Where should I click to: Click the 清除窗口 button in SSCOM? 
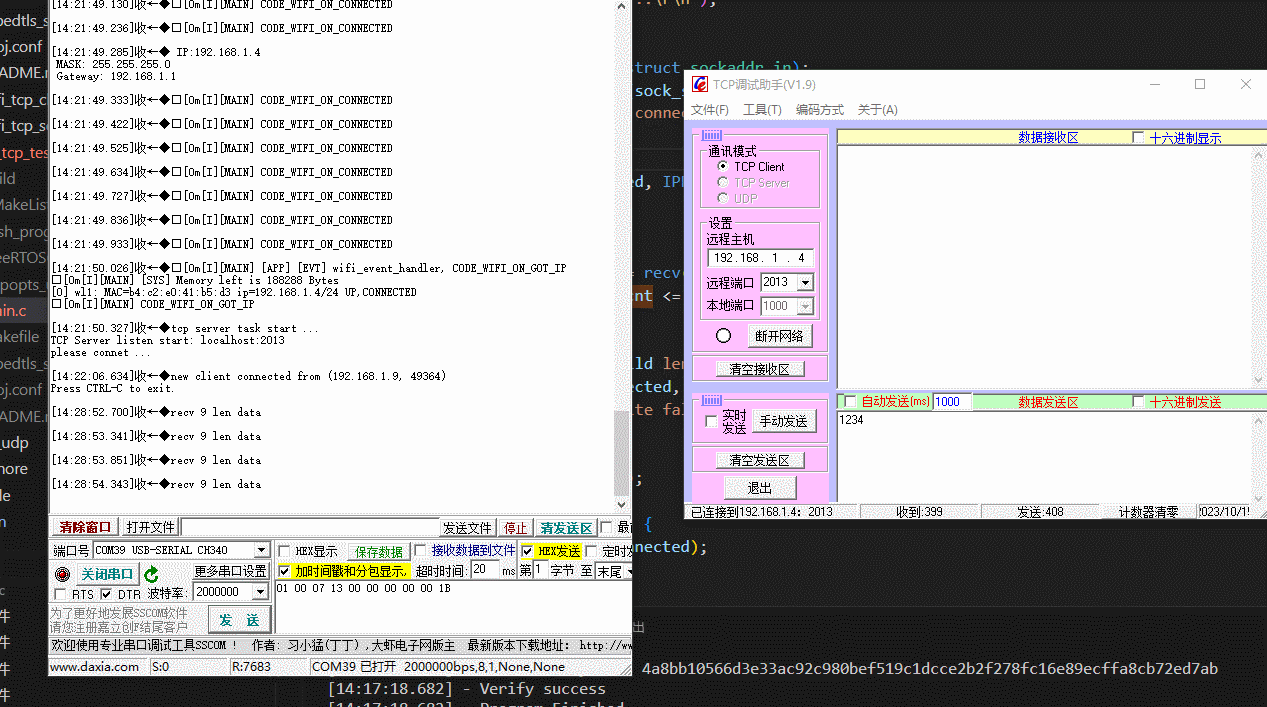click(x=86, y=527)
